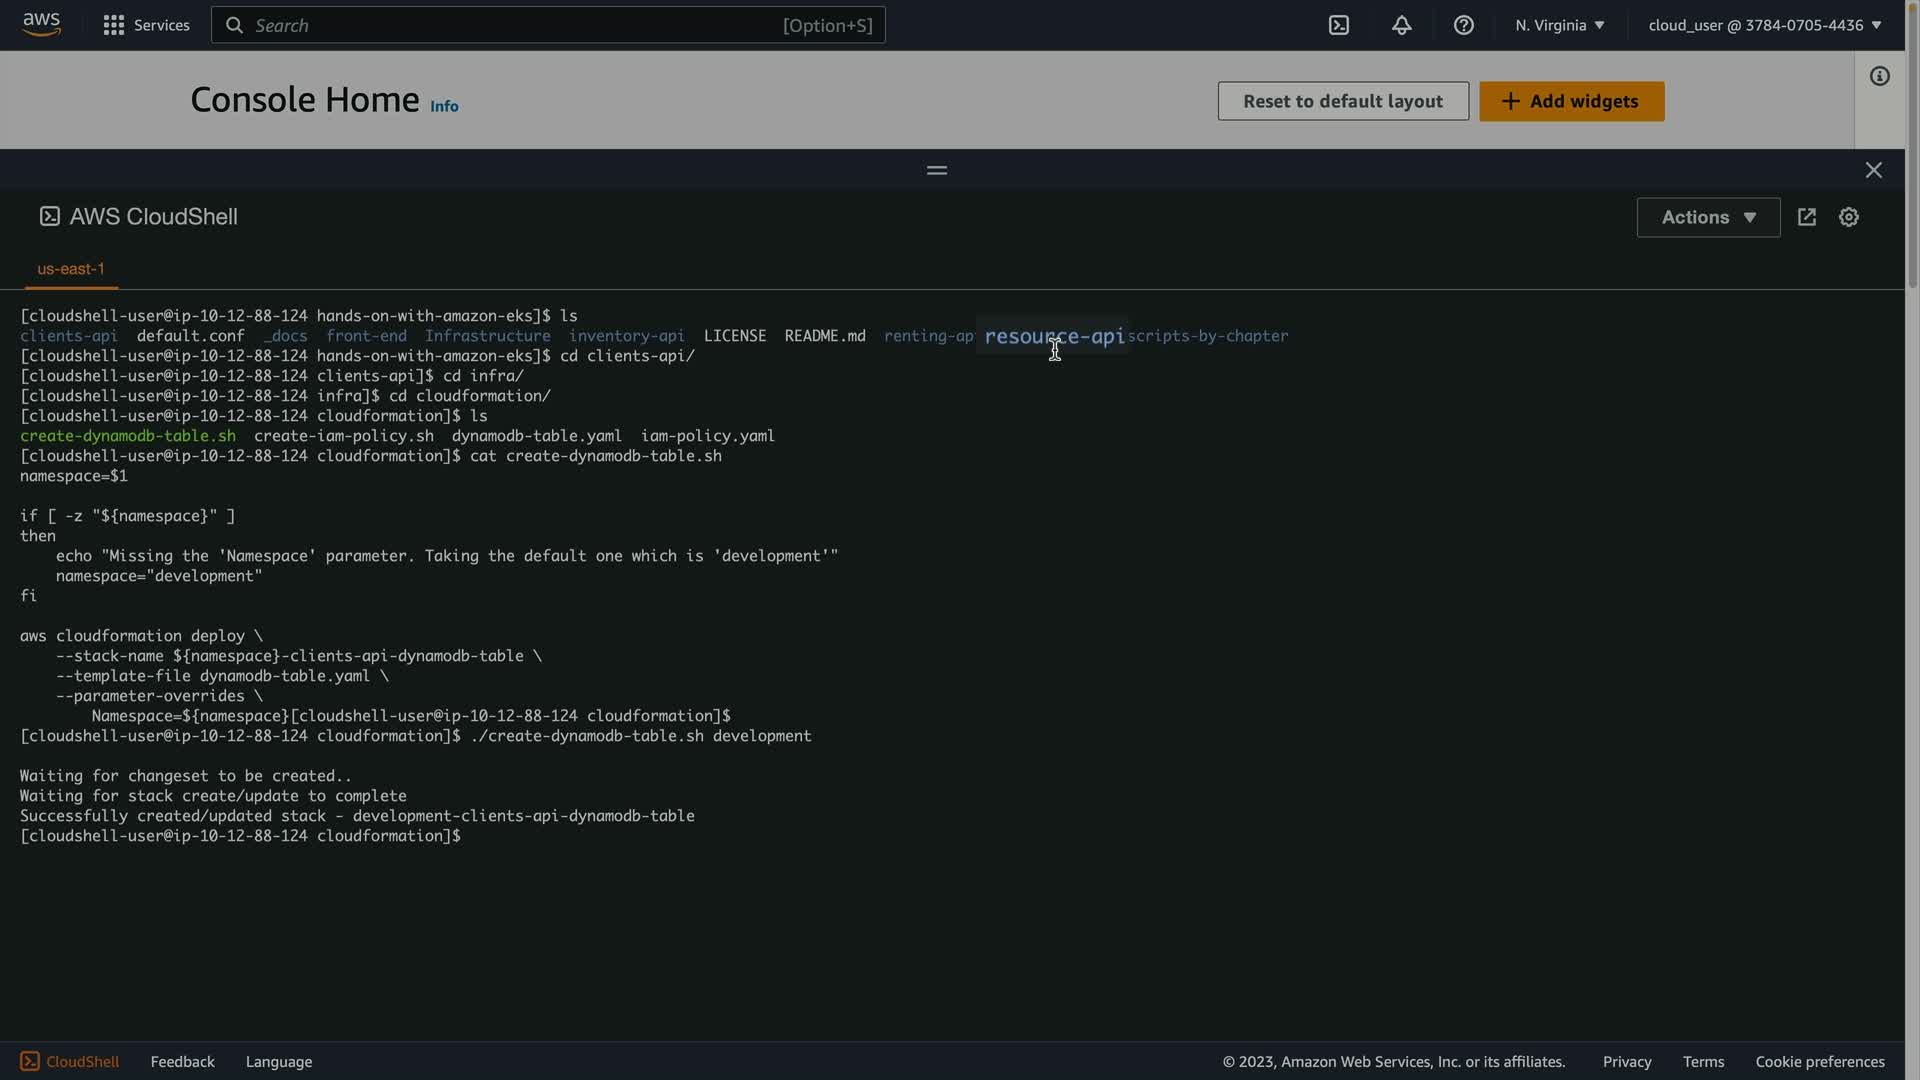The height and width of the screenshot is (1080, 1920).
Task: Open the CloudShell Actions dropdown
Action: point(1707,217)
